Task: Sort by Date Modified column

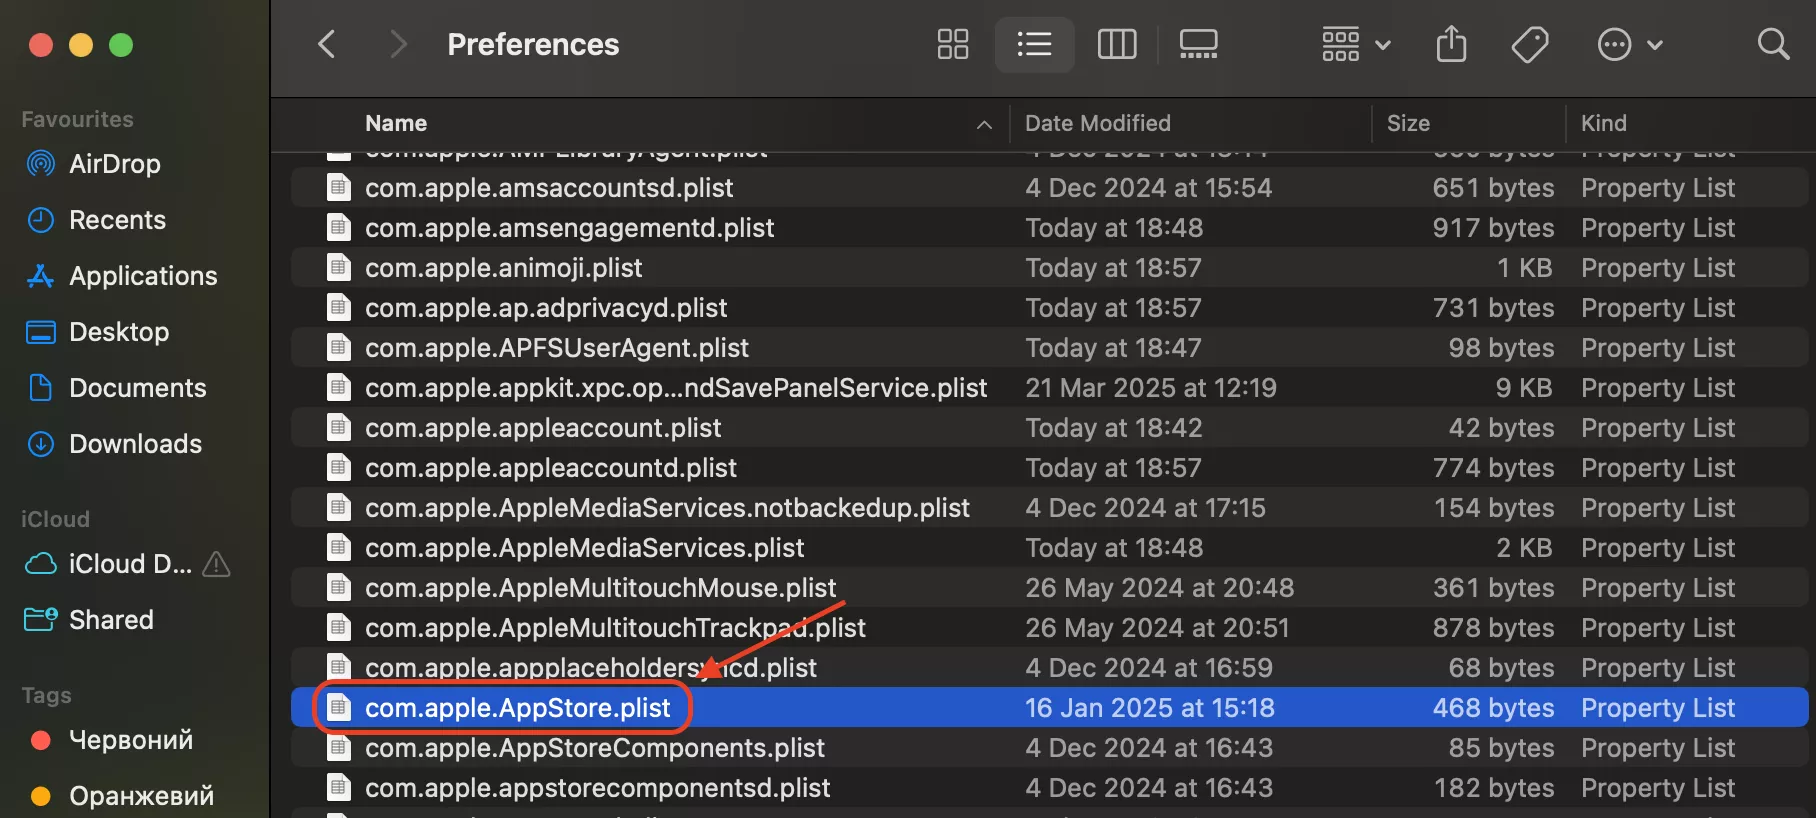Action: click(x=1097, y=123)
